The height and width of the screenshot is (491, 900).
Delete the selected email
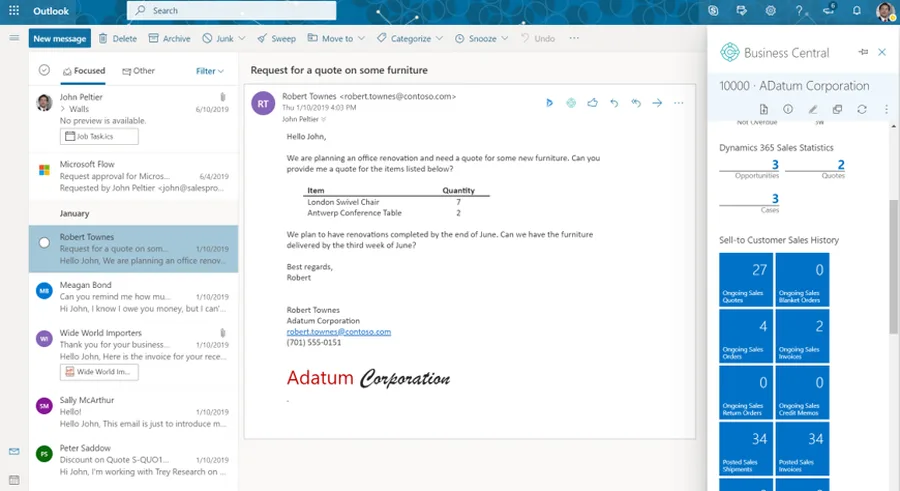(118, 38)
